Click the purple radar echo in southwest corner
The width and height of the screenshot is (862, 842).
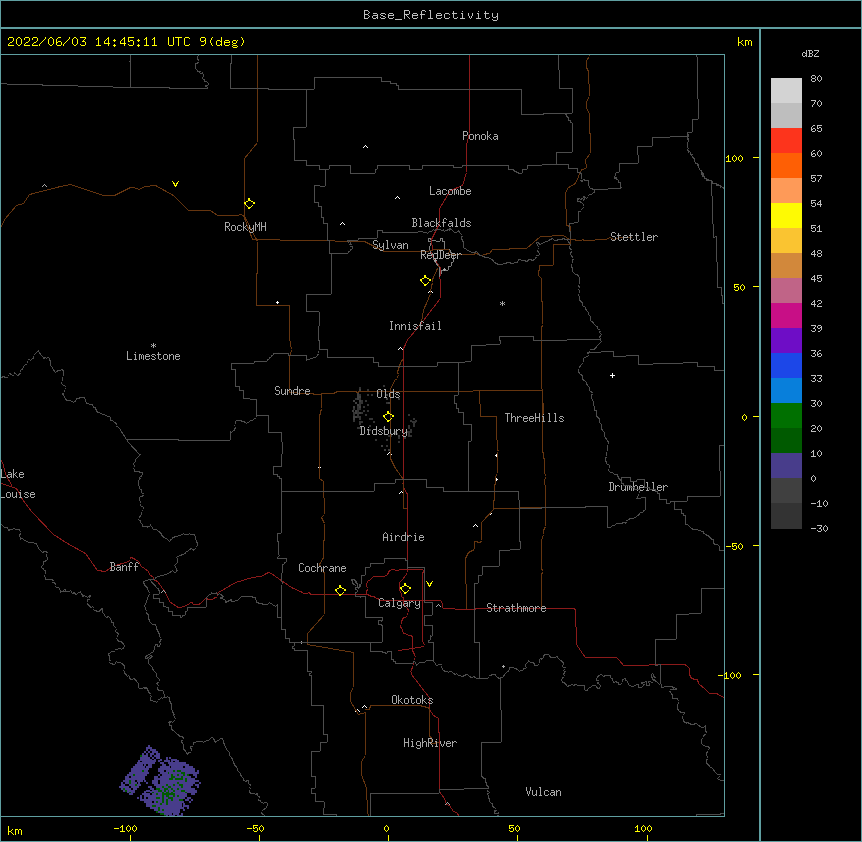tap(159, 780)
